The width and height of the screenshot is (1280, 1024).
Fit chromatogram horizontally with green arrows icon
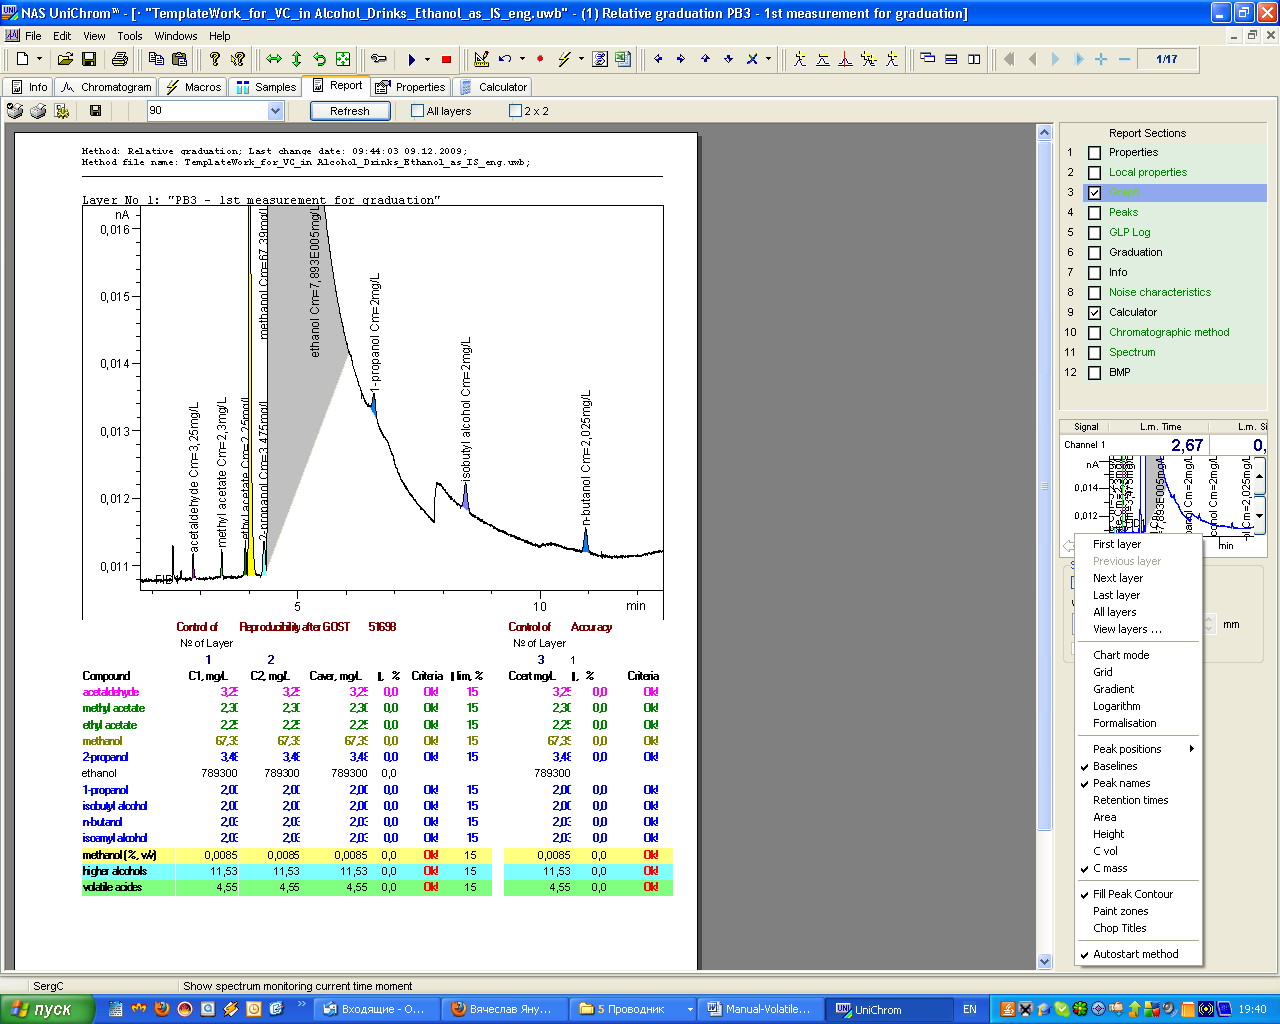(274, 60)
